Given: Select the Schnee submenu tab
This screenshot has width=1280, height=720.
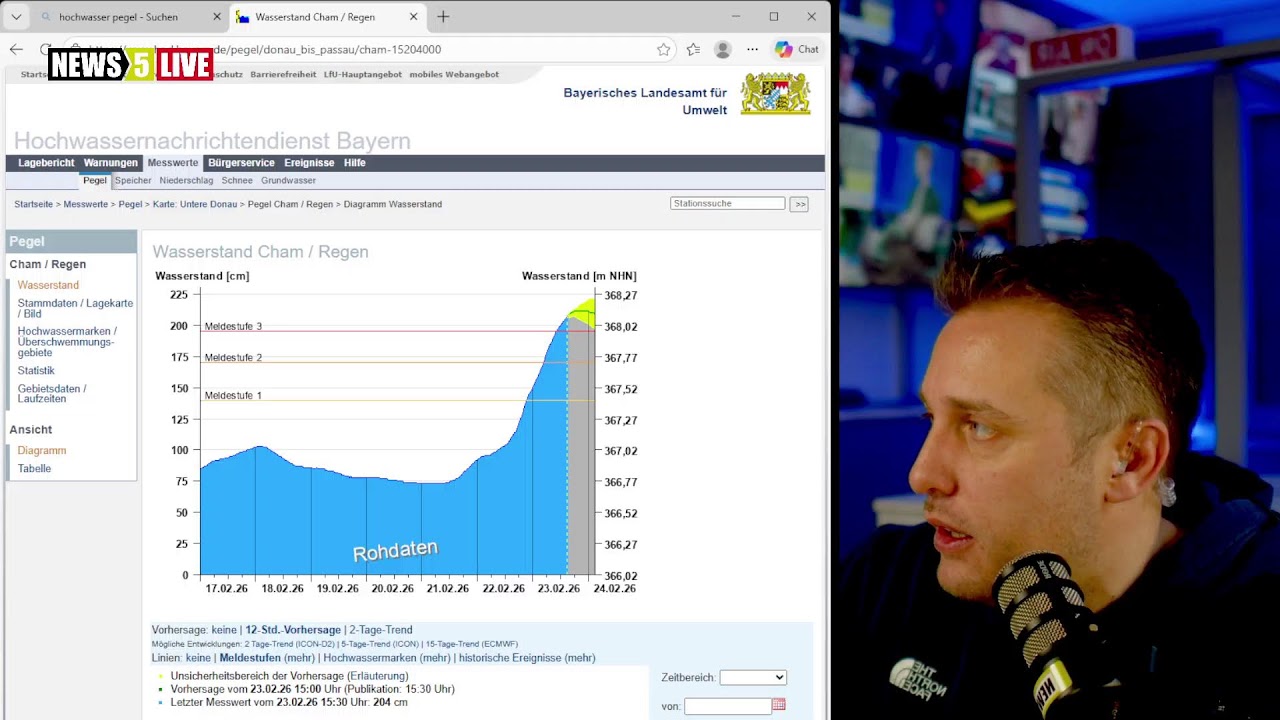Looking at the screenshot, I should pos(237,181).
